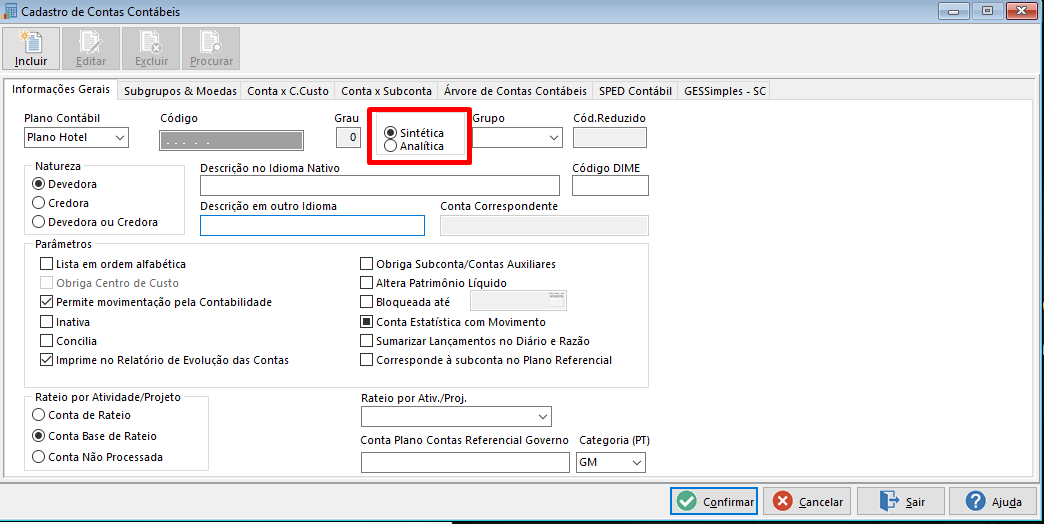The image size is (1044, 524).
Task: Switch to Subgrupos & Moedas tab
Action: point(180,91)
